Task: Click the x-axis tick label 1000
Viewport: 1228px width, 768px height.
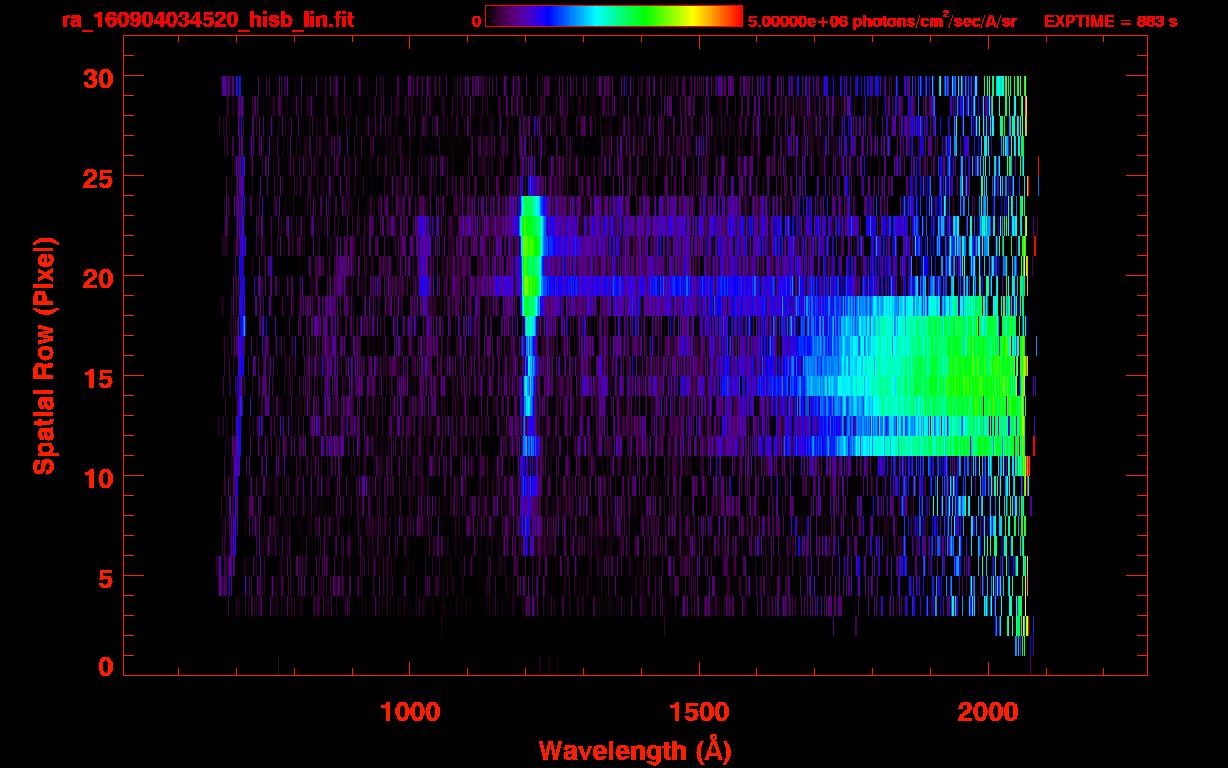Action: pyautogui.click(x=410, y=713)
